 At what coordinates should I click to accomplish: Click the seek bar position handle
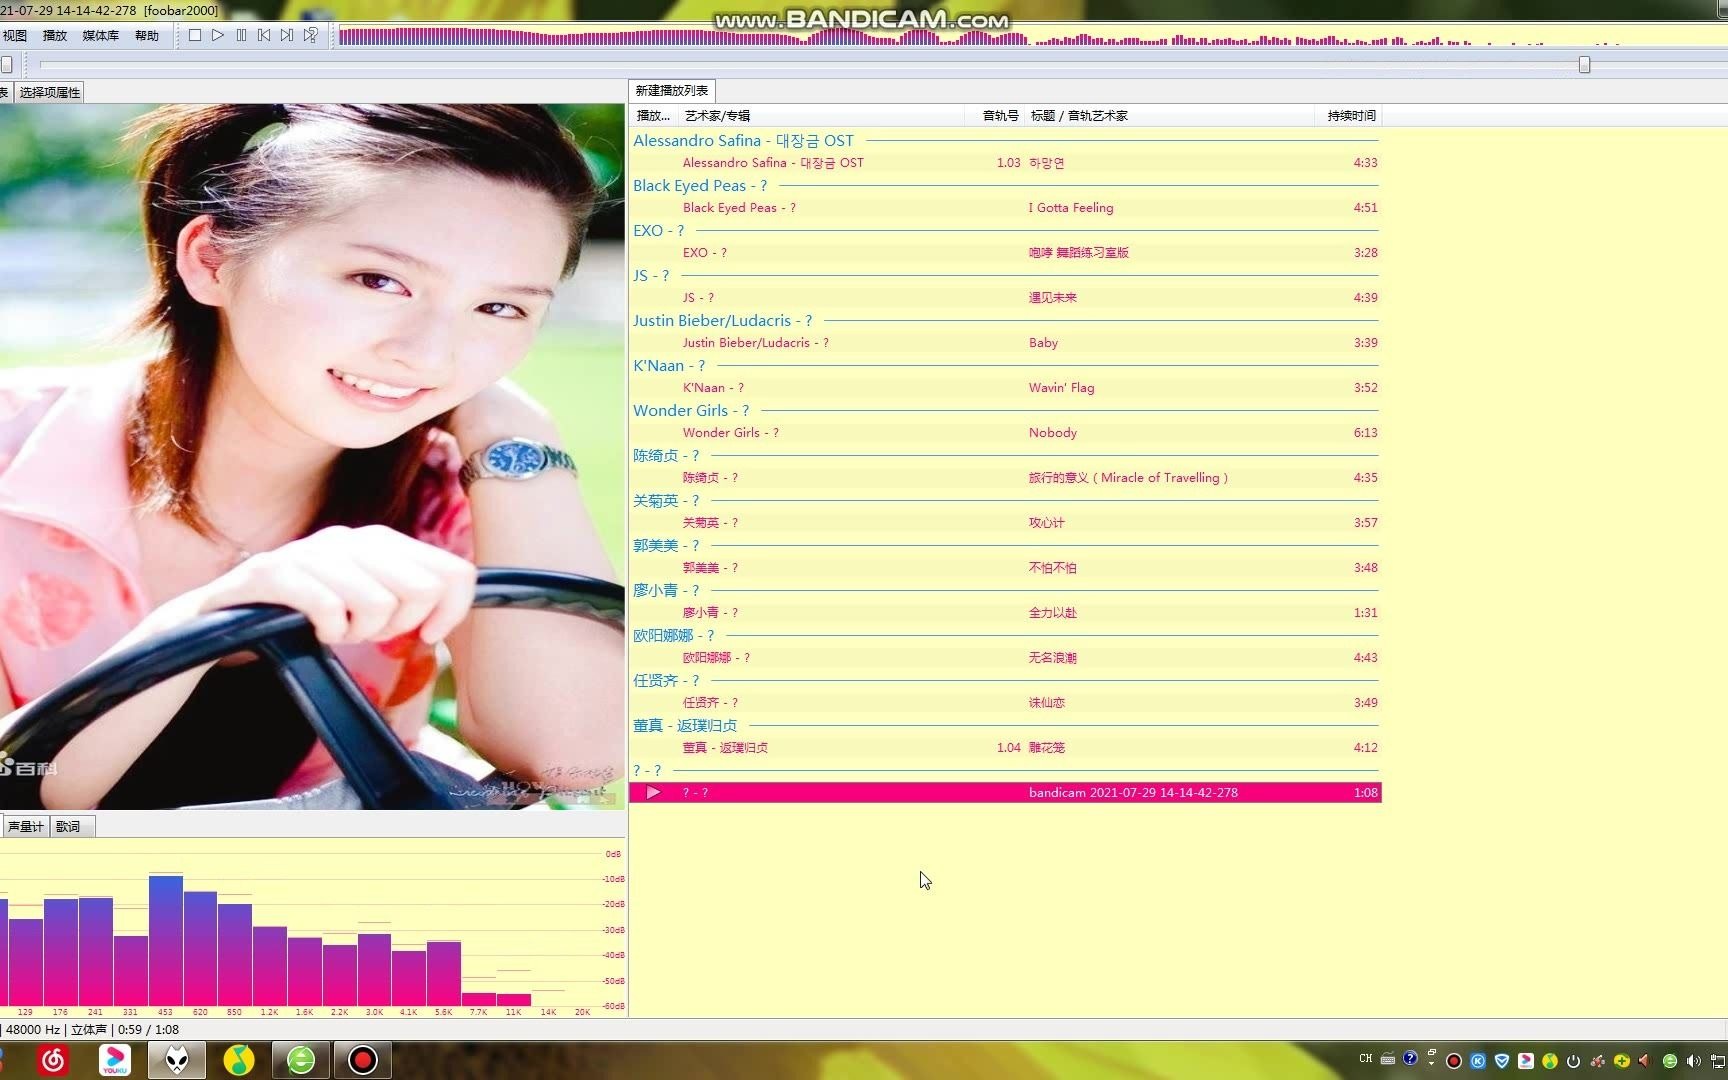pos(1584,65)
